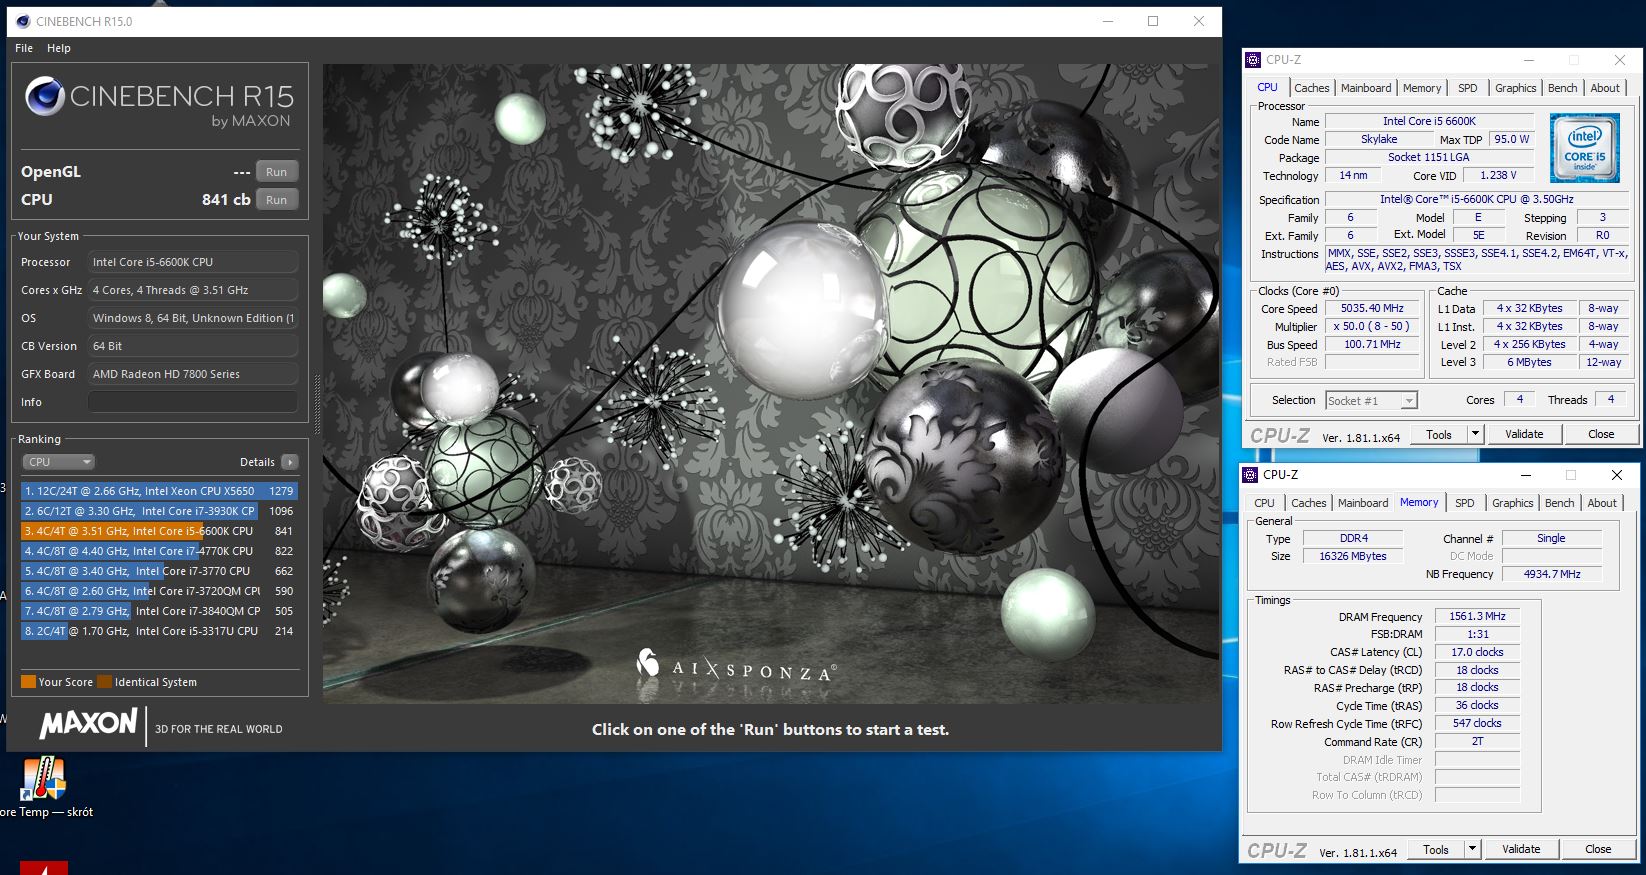Click the DRAM Frequency 1561.3 MHz value
This screenshot has width=1646, height=875.
tap(1477, 617)
